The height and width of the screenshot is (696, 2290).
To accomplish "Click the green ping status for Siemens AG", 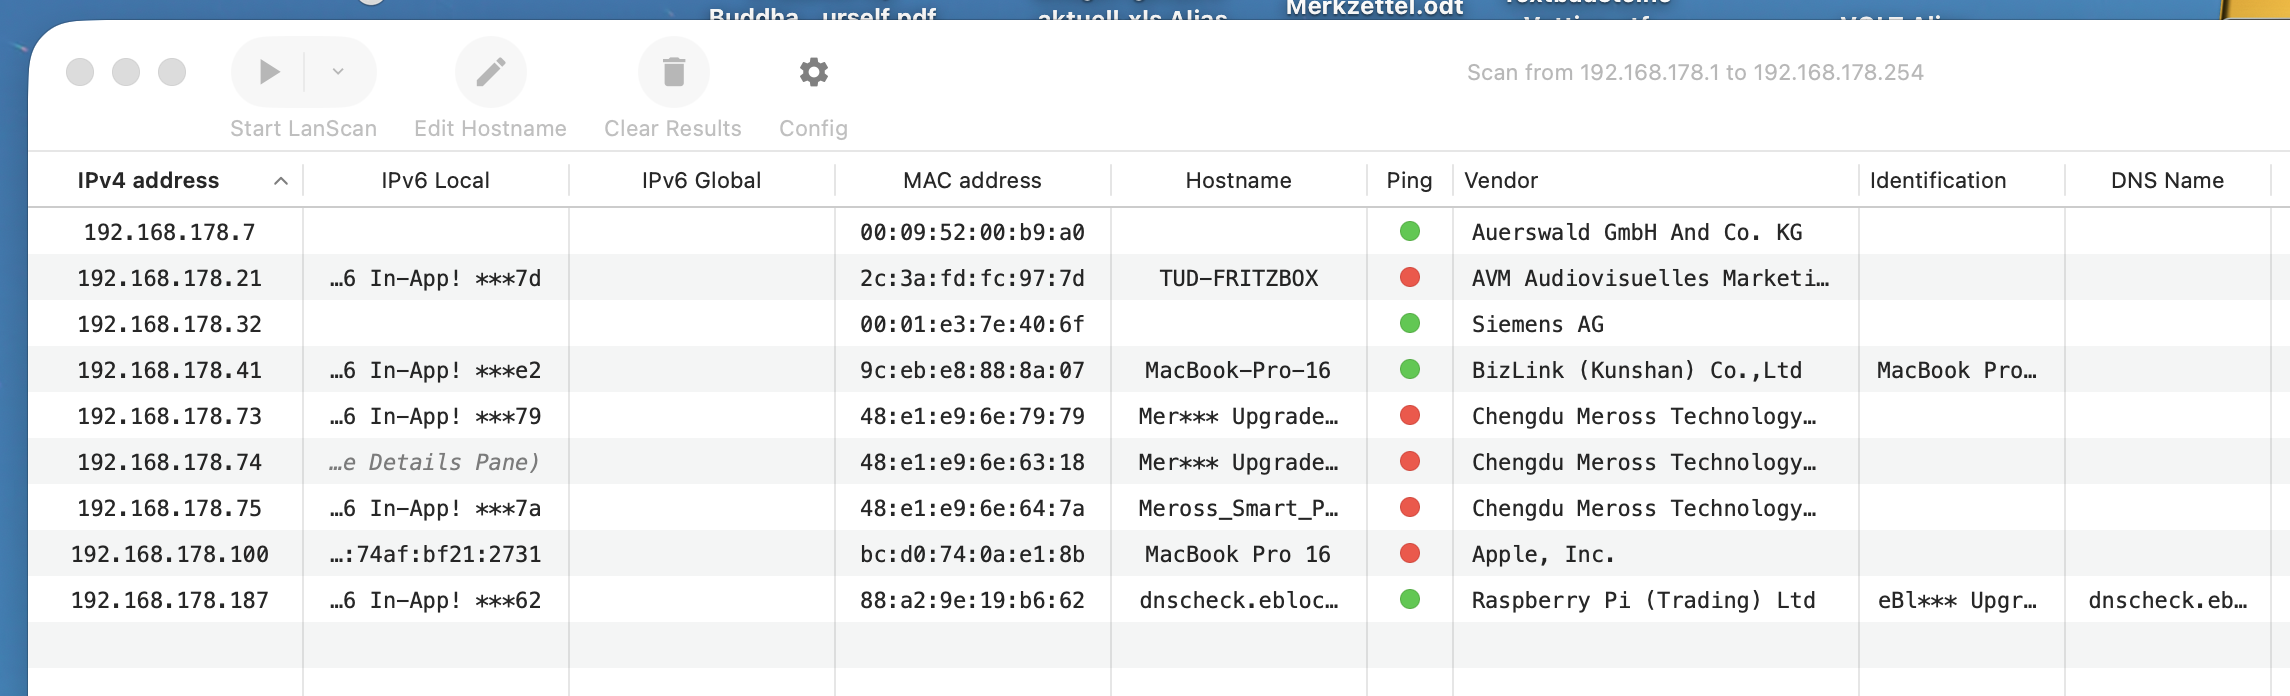I will pos(1410,324).
